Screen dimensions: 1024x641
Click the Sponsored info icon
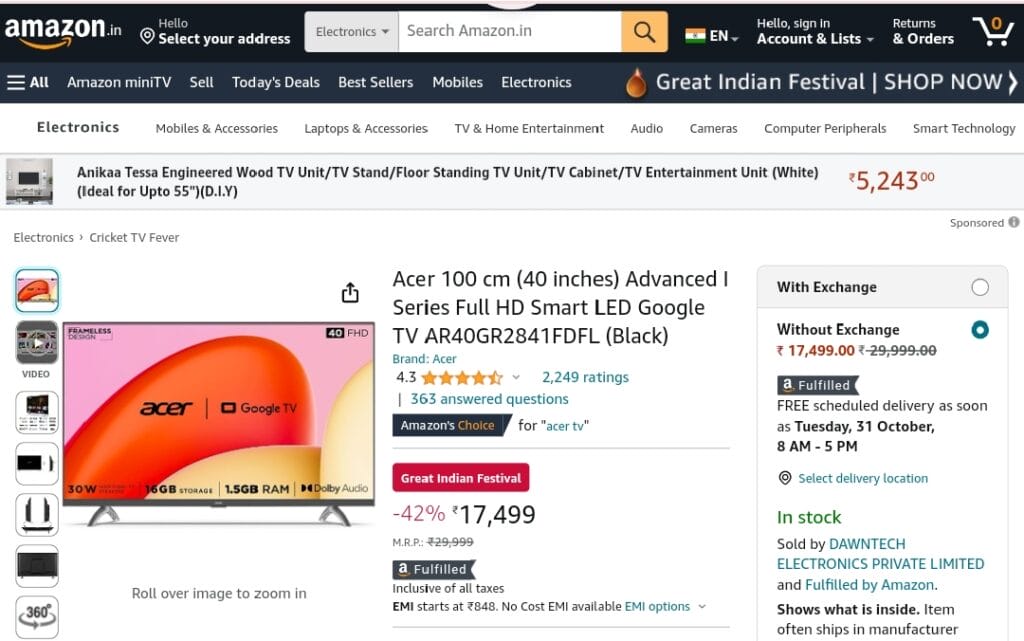tap(1014, 222)
